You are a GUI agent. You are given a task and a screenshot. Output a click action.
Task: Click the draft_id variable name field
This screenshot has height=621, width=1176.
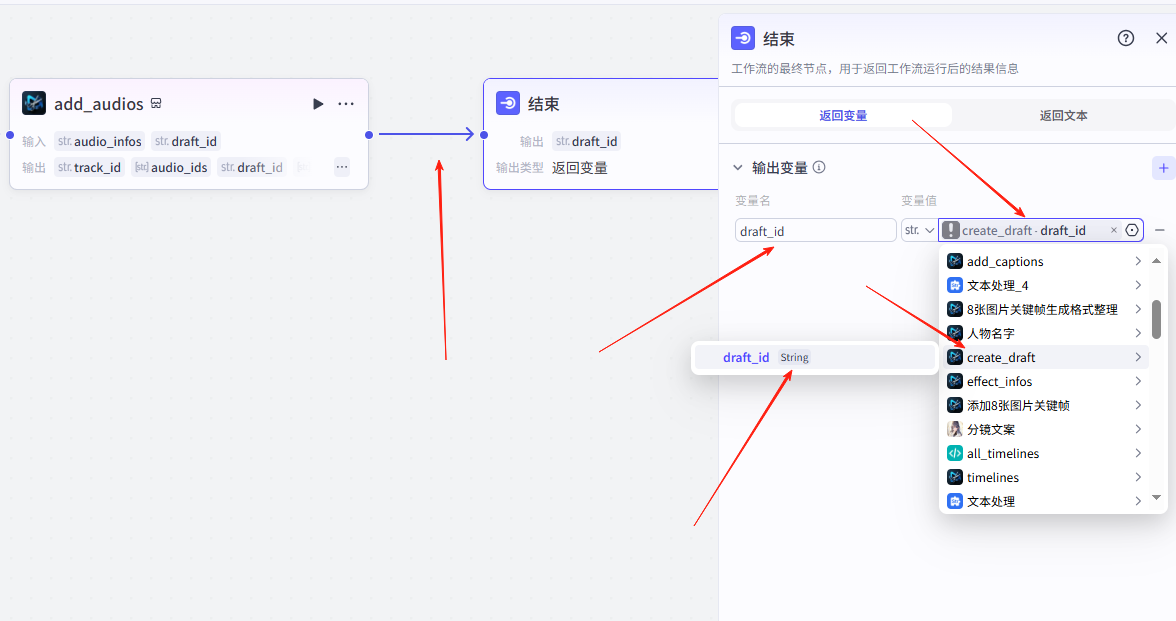[x=815, y=231]
